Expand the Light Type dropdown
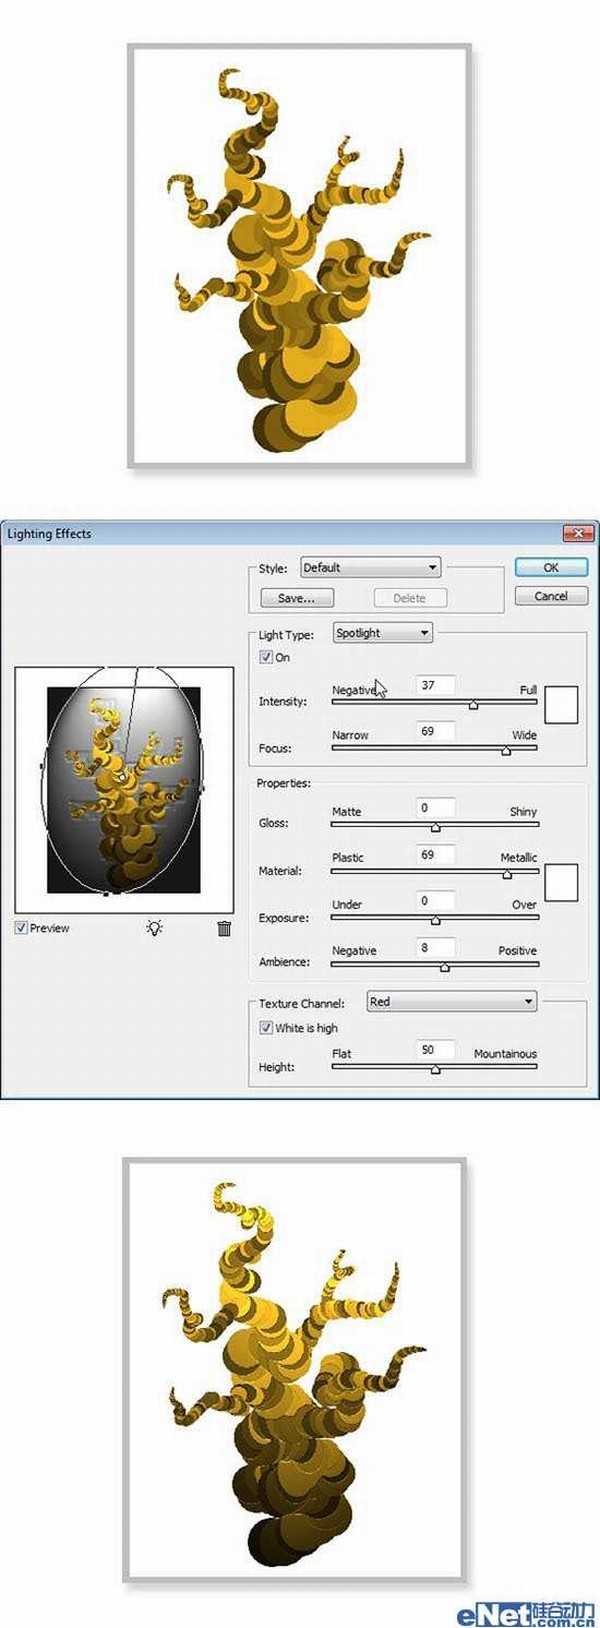The image size is (600, 1628). pyautogui.click(x=382, y=633)
